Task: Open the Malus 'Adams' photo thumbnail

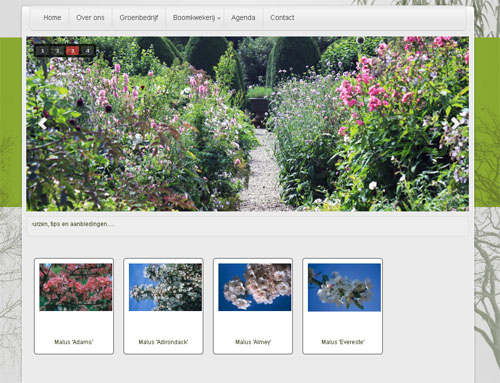Action: pyautogui.click(x=76, y=287)
